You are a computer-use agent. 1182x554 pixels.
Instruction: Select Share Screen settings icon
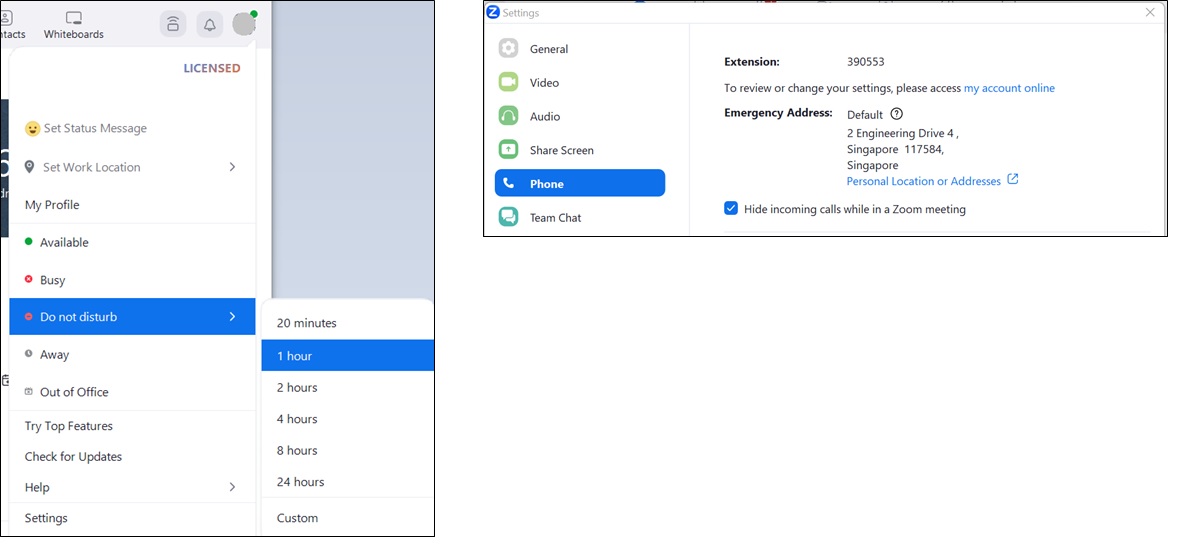pos(509,150)
